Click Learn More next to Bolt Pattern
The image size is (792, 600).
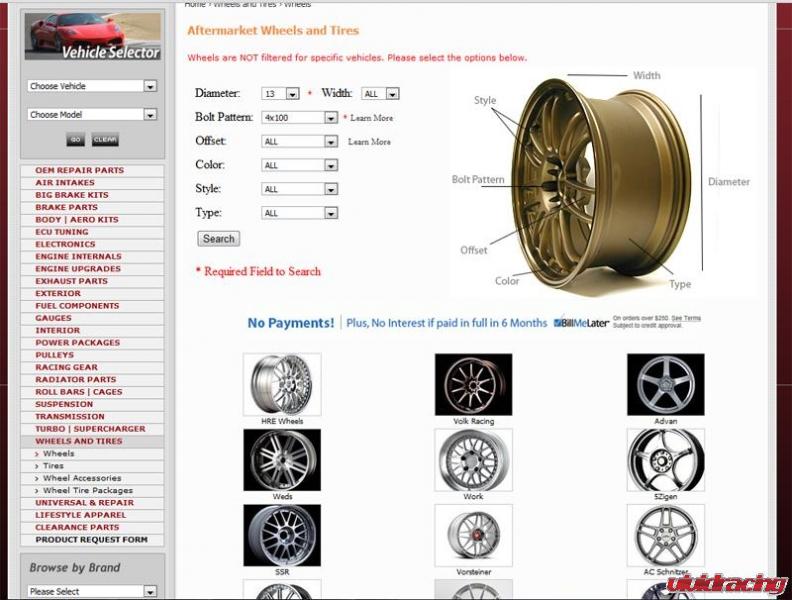pos(371,118)
